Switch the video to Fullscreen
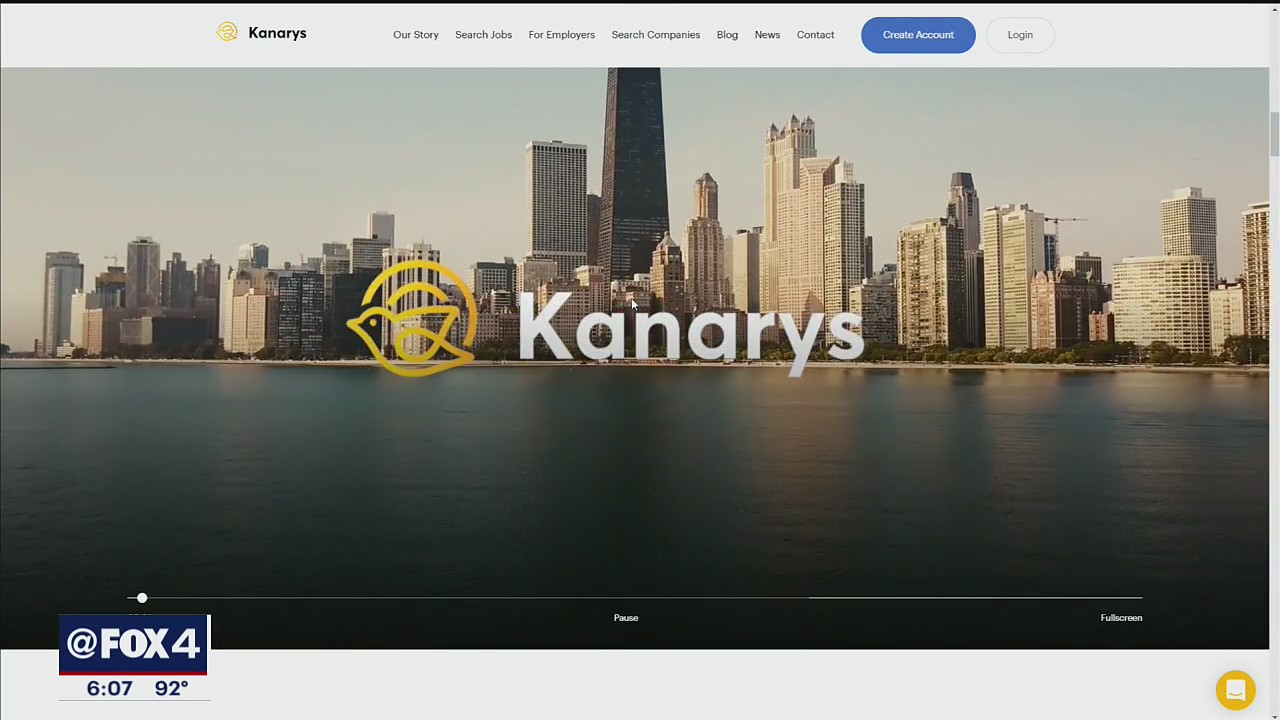This screenshot has width=1280, height=720. click(x=1121, y=618)
